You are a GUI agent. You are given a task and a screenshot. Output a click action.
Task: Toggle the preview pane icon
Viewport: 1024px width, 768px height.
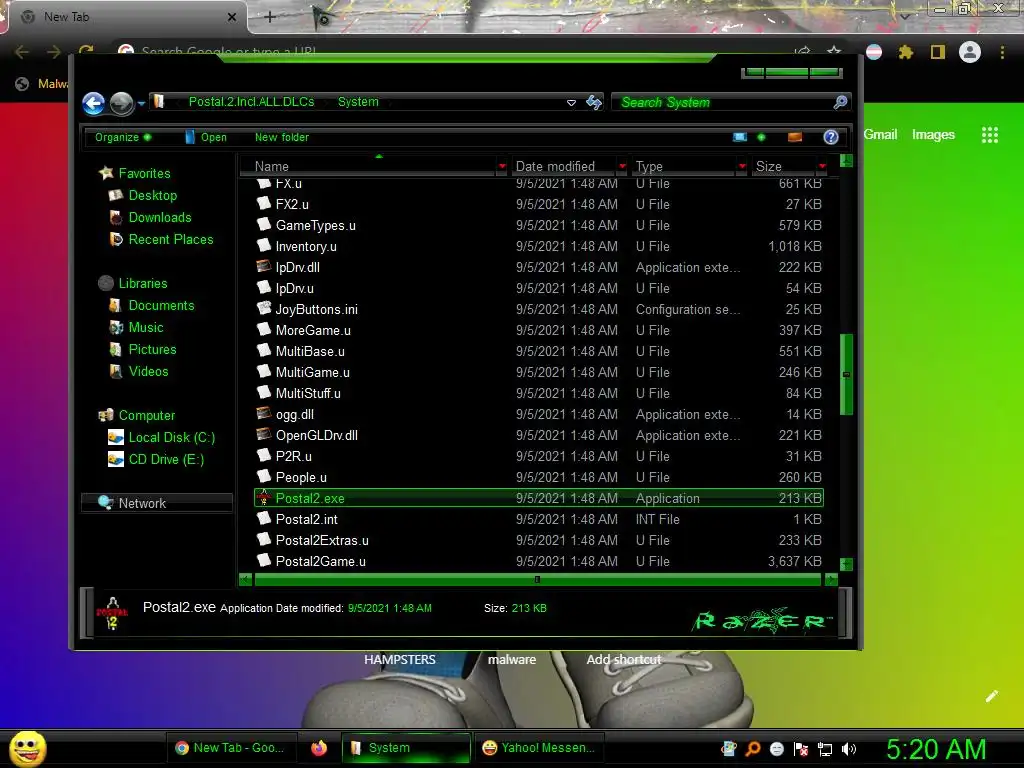point(795,137)
